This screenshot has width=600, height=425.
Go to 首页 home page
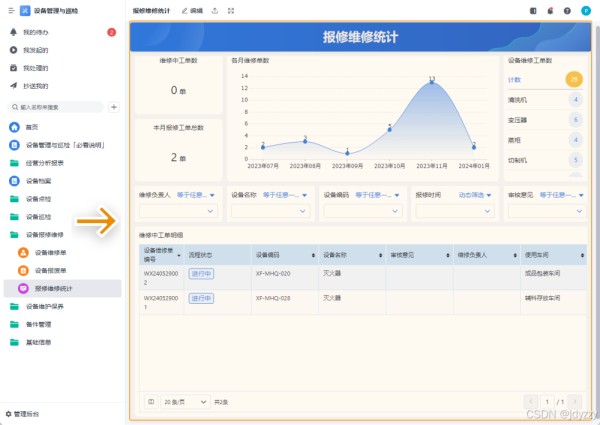point(63,127)
